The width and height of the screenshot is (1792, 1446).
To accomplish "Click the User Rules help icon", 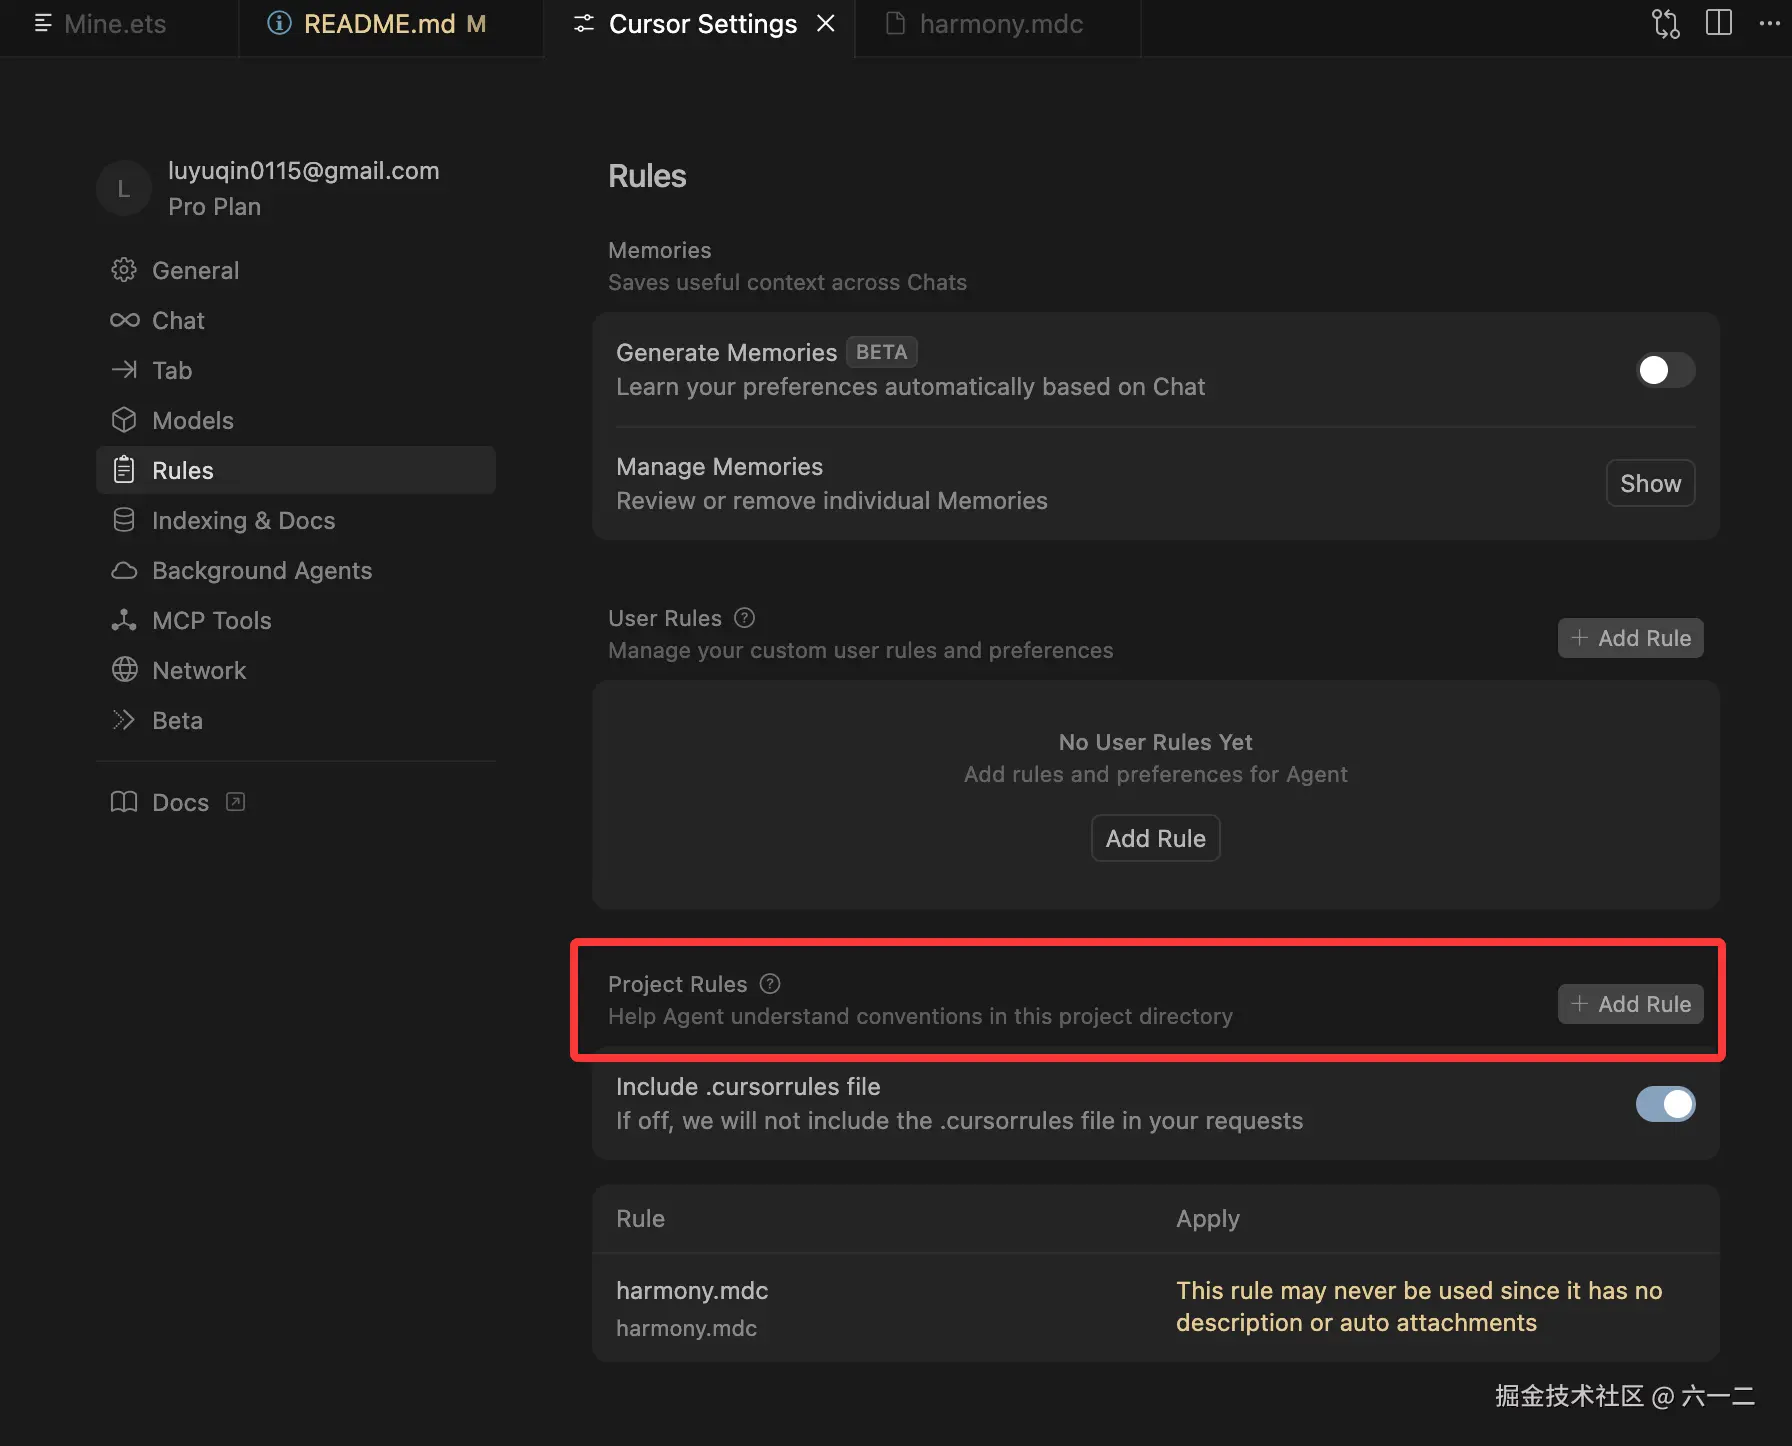I will point(744,618).
